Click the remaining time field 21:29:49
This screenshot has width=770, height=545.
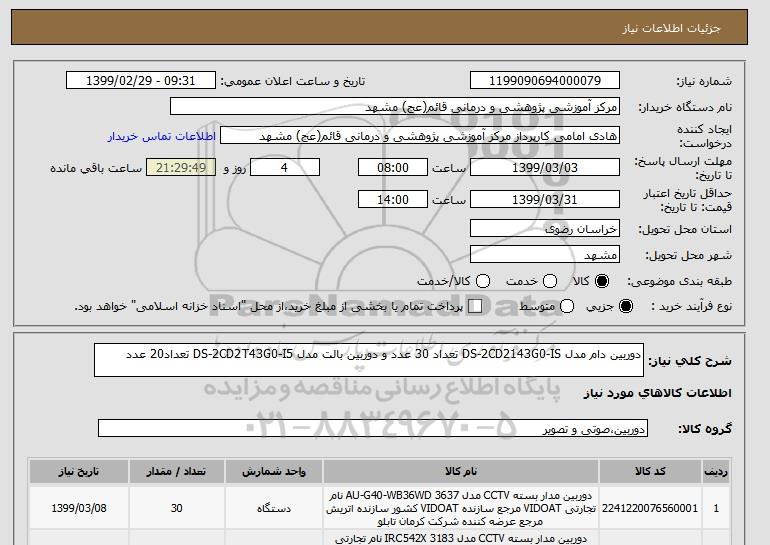pyautogui.click(x=181, y=167)
